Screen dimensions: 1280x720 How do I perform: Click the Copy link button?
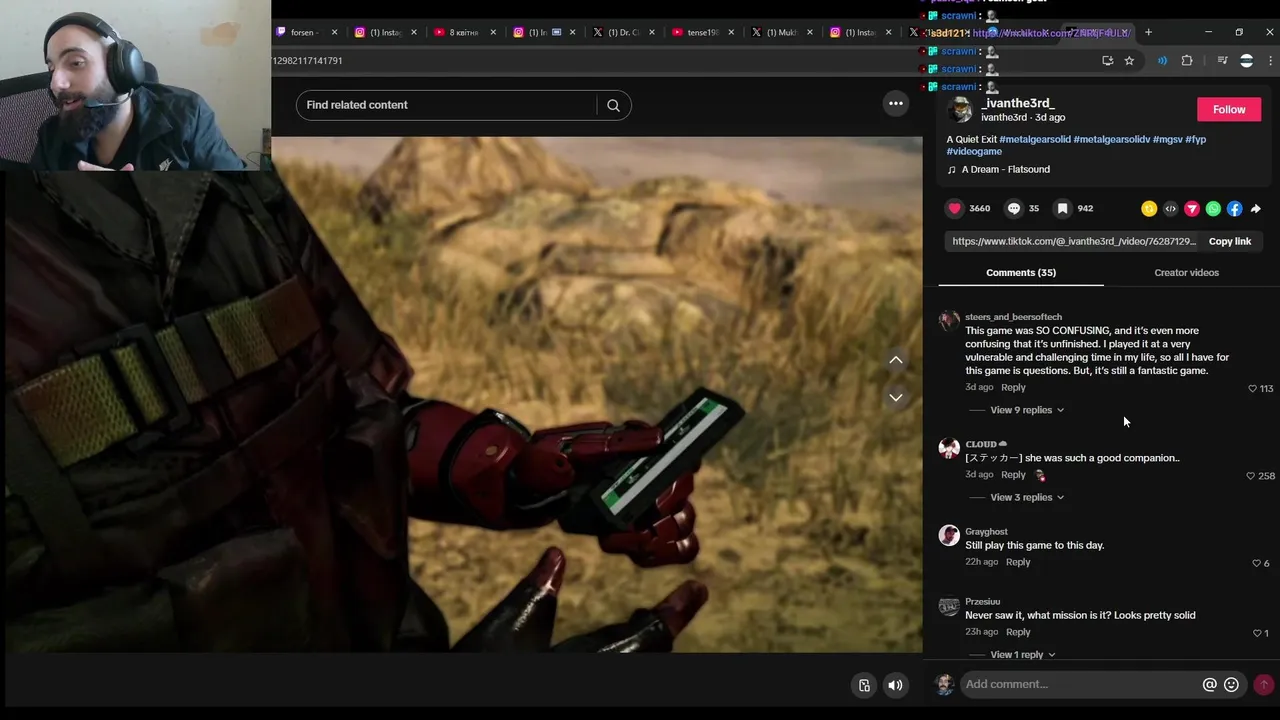[1230, 241]
